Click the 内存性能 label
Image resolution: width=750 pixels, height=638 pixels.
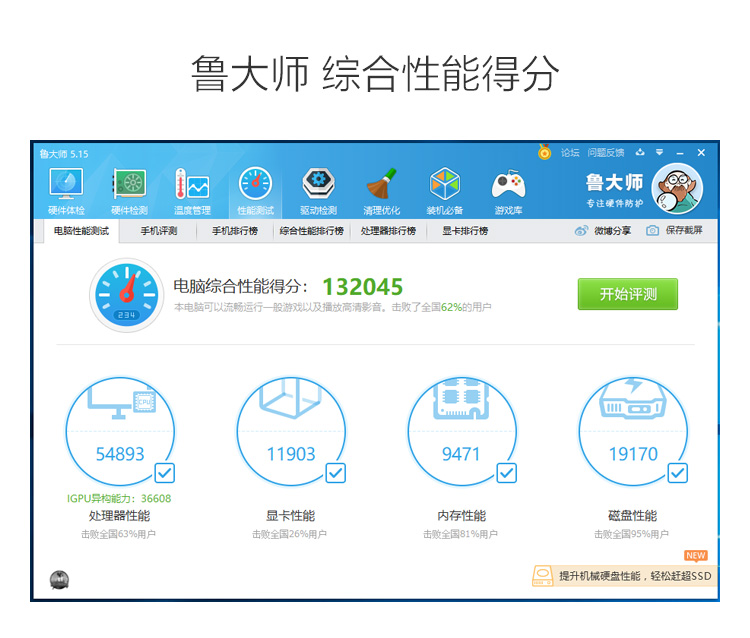(x=462, y=516)
